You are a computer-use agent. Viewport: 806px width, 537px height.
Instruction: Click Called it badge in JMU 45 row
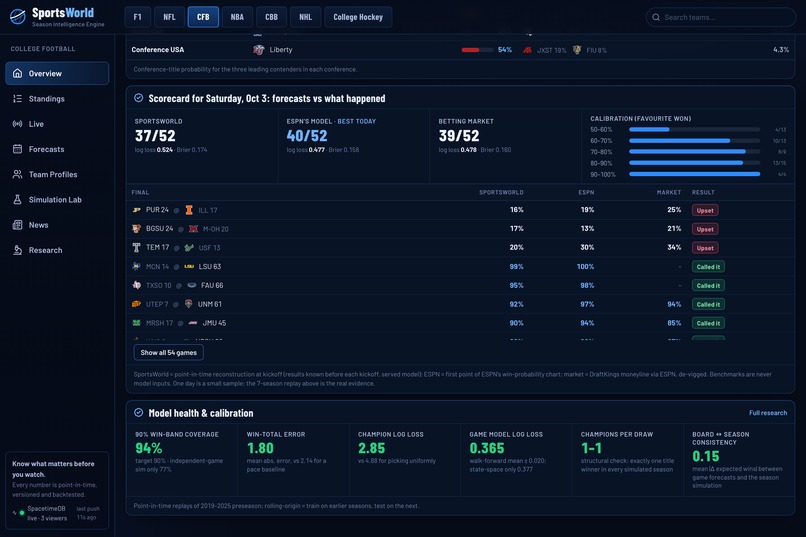pos(708,323)
